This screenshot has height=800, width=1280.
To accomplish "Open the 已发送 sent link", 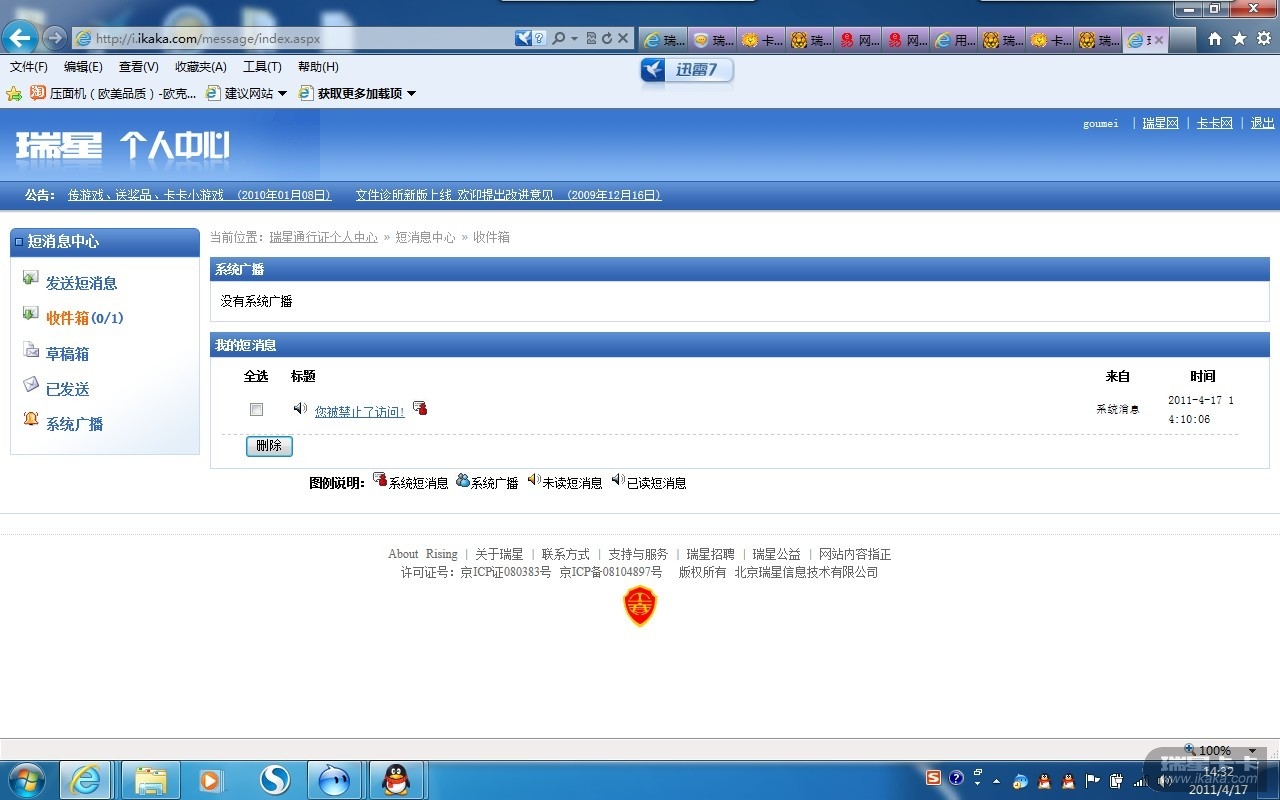I will [x=67, y=389].
